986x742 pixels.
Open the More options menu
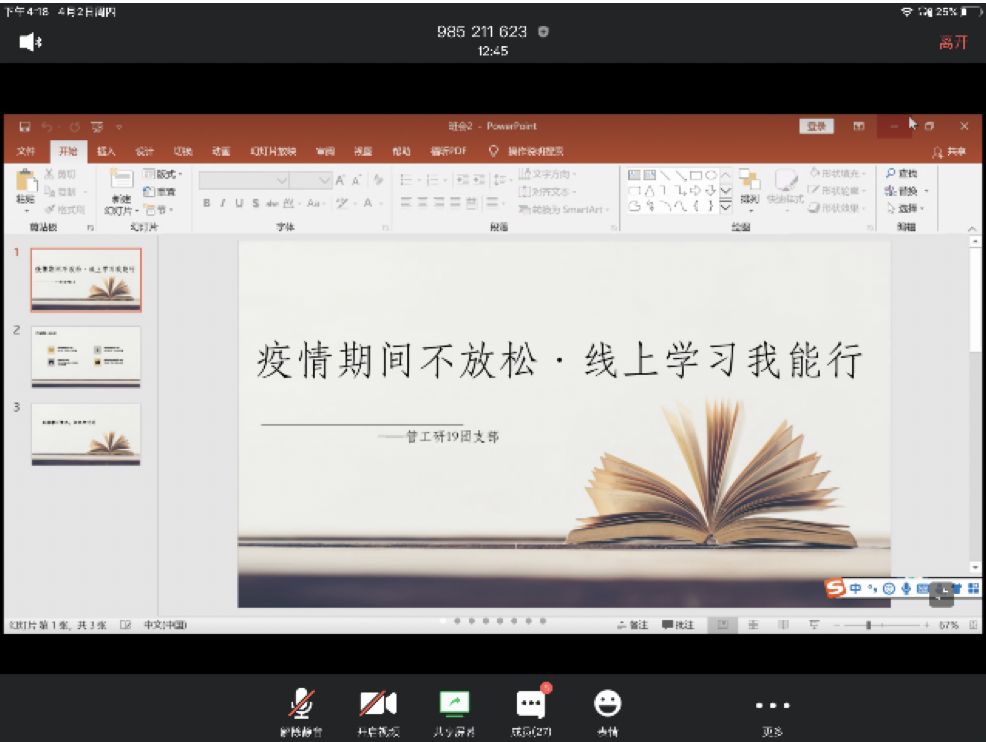tap(772, 706)
